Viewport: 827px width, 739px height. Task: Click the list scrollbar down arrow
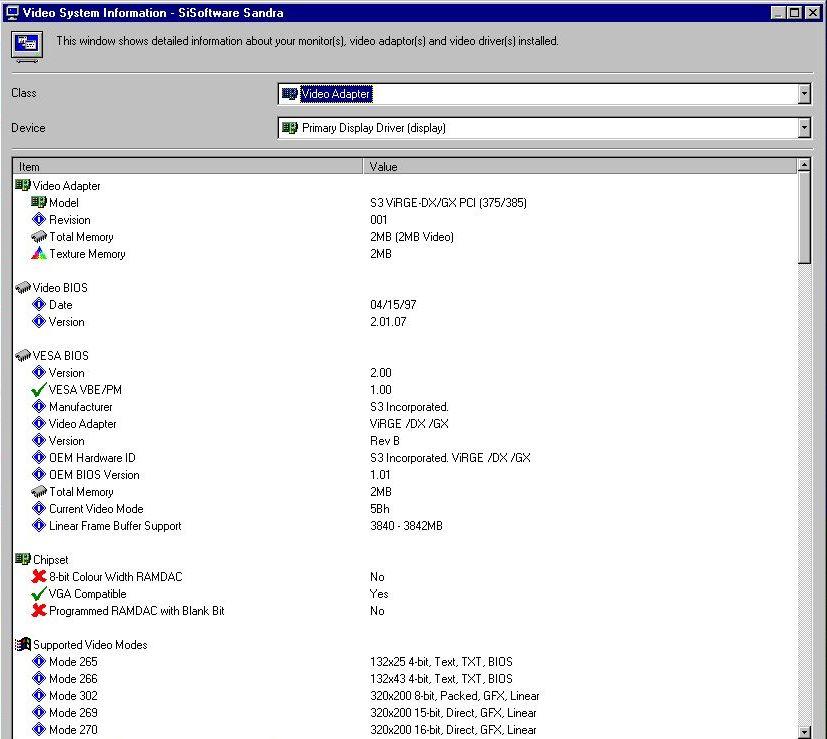click(804, 732)
